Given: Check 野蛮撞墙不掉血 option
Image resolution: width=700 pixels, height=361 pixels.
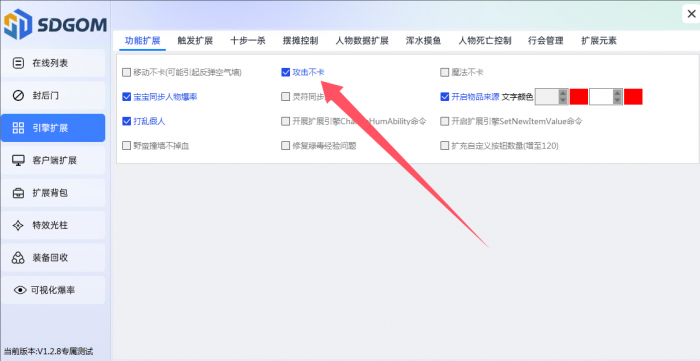Looking at the screenshot, I should pos(126,145).
